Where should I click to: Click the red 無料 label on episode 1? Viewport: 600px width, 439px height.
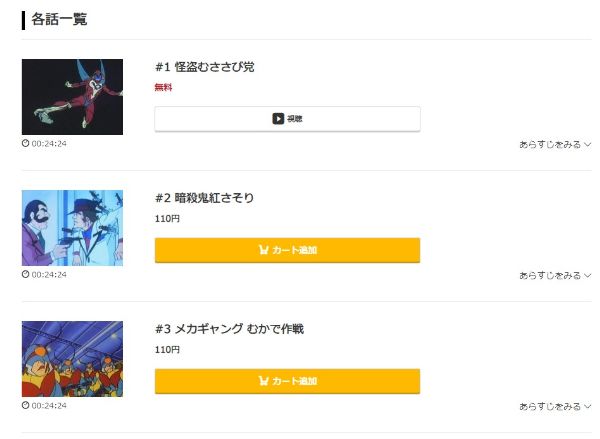[x=163, y=88]
